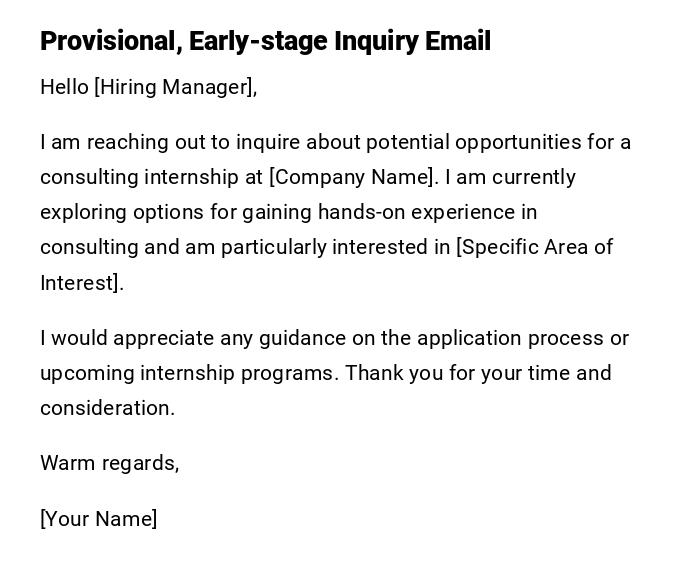Image resolution: width=700 pixels, height=581 pixels.
Task: Click the 'Provisional, Early-stage Inquiry Email' heading
Action: click(x=265, y=41)
